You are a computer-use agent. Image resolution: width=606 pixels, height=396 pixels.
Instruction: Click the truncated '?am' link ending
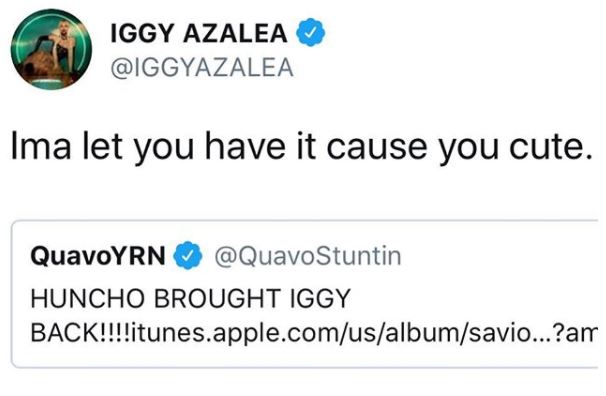coord(575,333)
